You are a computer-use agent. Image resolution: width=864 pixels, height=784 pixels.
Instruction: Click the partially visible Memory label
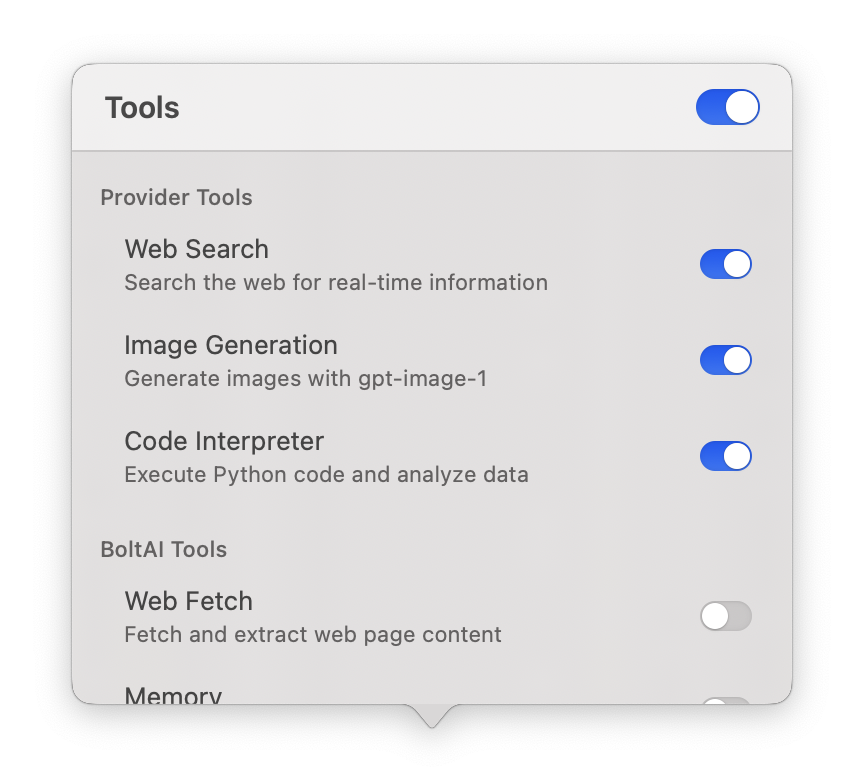[x=173, y=694]
